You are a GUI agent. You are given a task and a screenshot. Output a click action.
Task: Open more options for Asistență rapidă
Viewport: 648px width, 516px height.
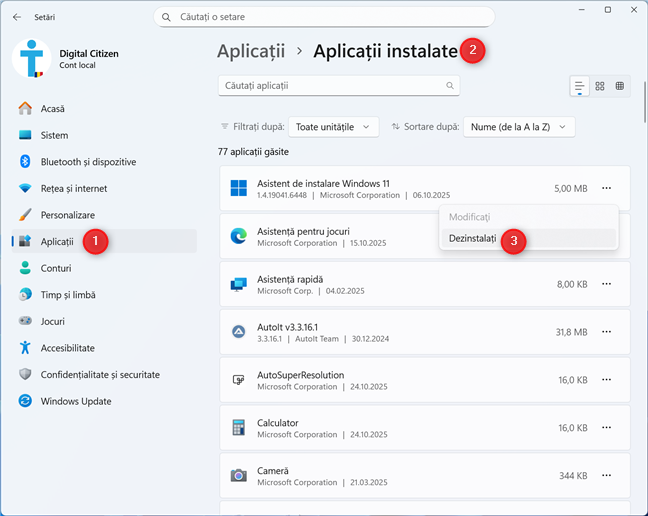tap(606, 284)
